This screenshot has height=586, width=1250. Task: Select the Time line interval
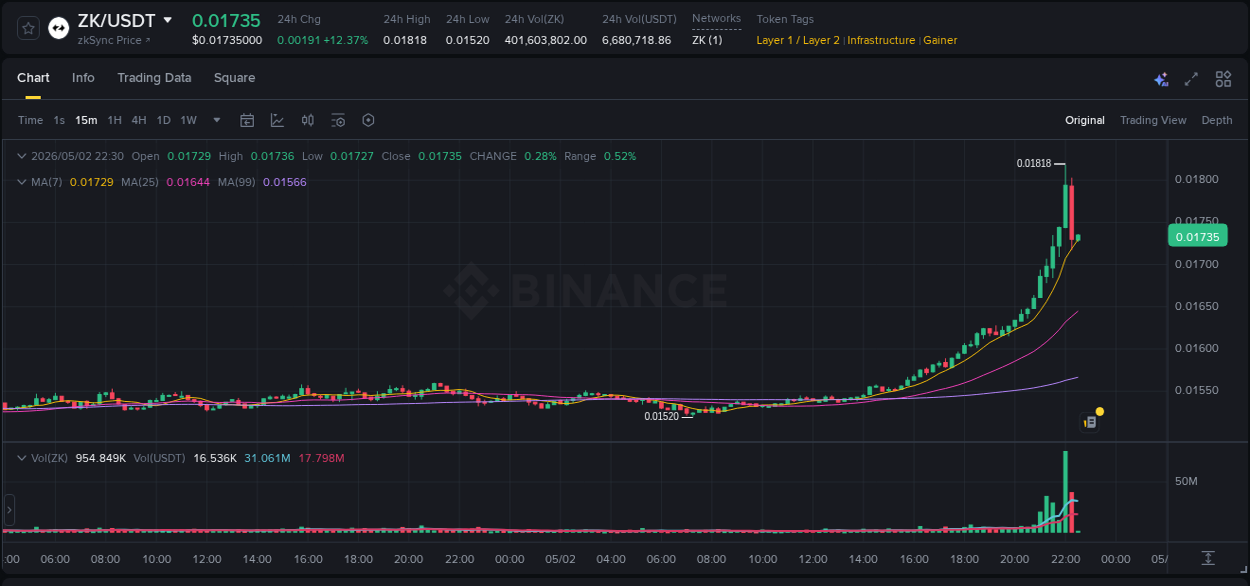[x=30, y=120]
